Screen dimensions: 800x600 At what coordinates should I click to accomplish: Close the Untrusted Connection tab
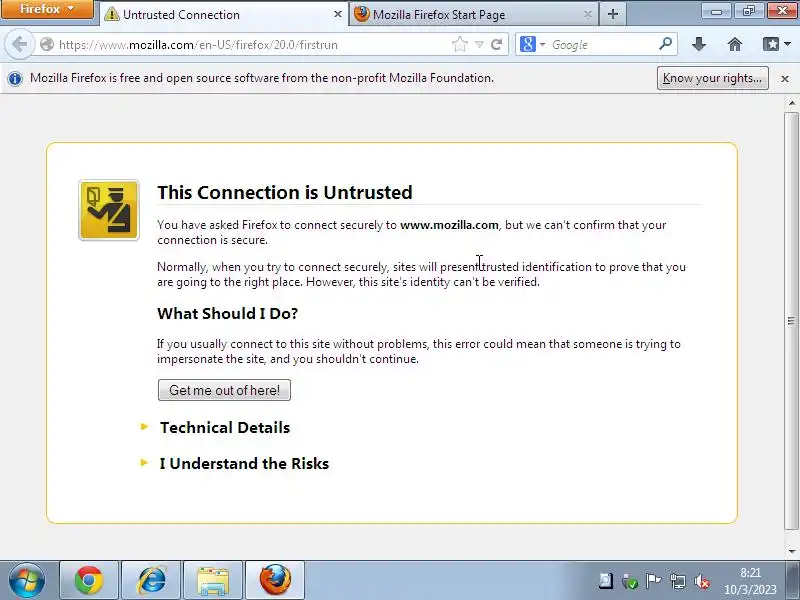[x=337, y=14]
